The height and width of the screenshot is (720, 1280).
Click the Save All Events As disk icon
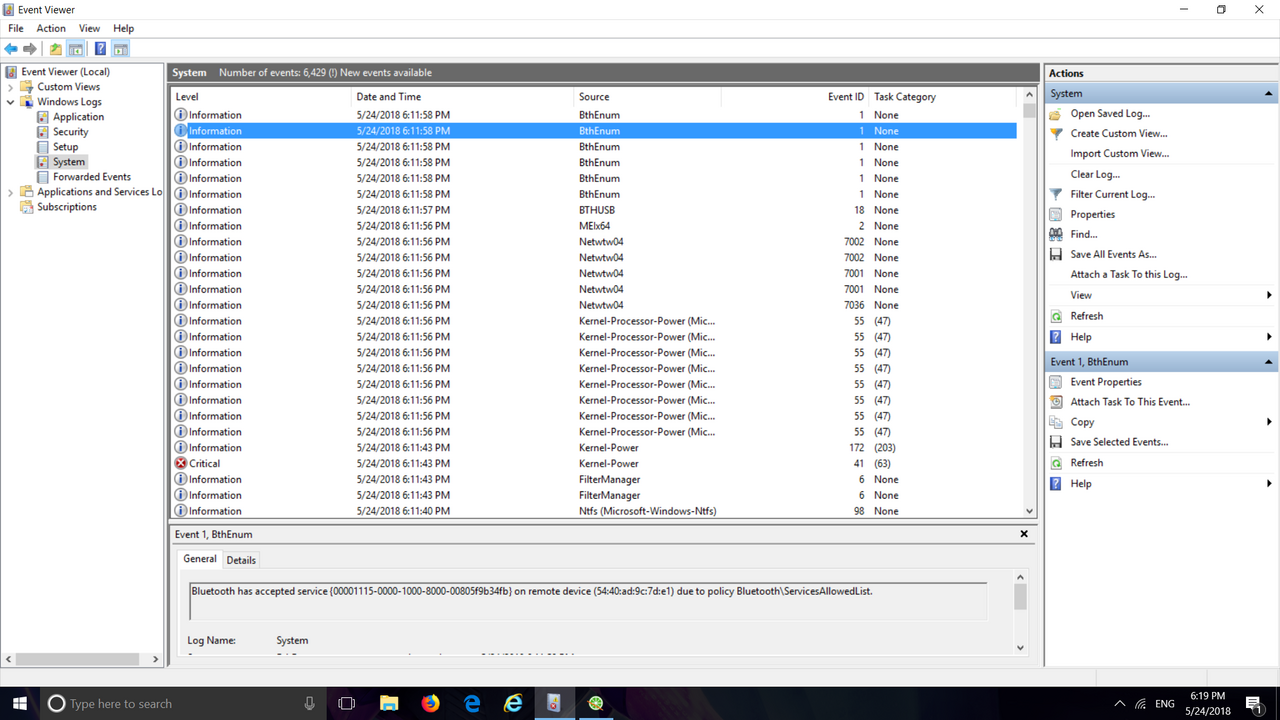[x=1056, y=254]
